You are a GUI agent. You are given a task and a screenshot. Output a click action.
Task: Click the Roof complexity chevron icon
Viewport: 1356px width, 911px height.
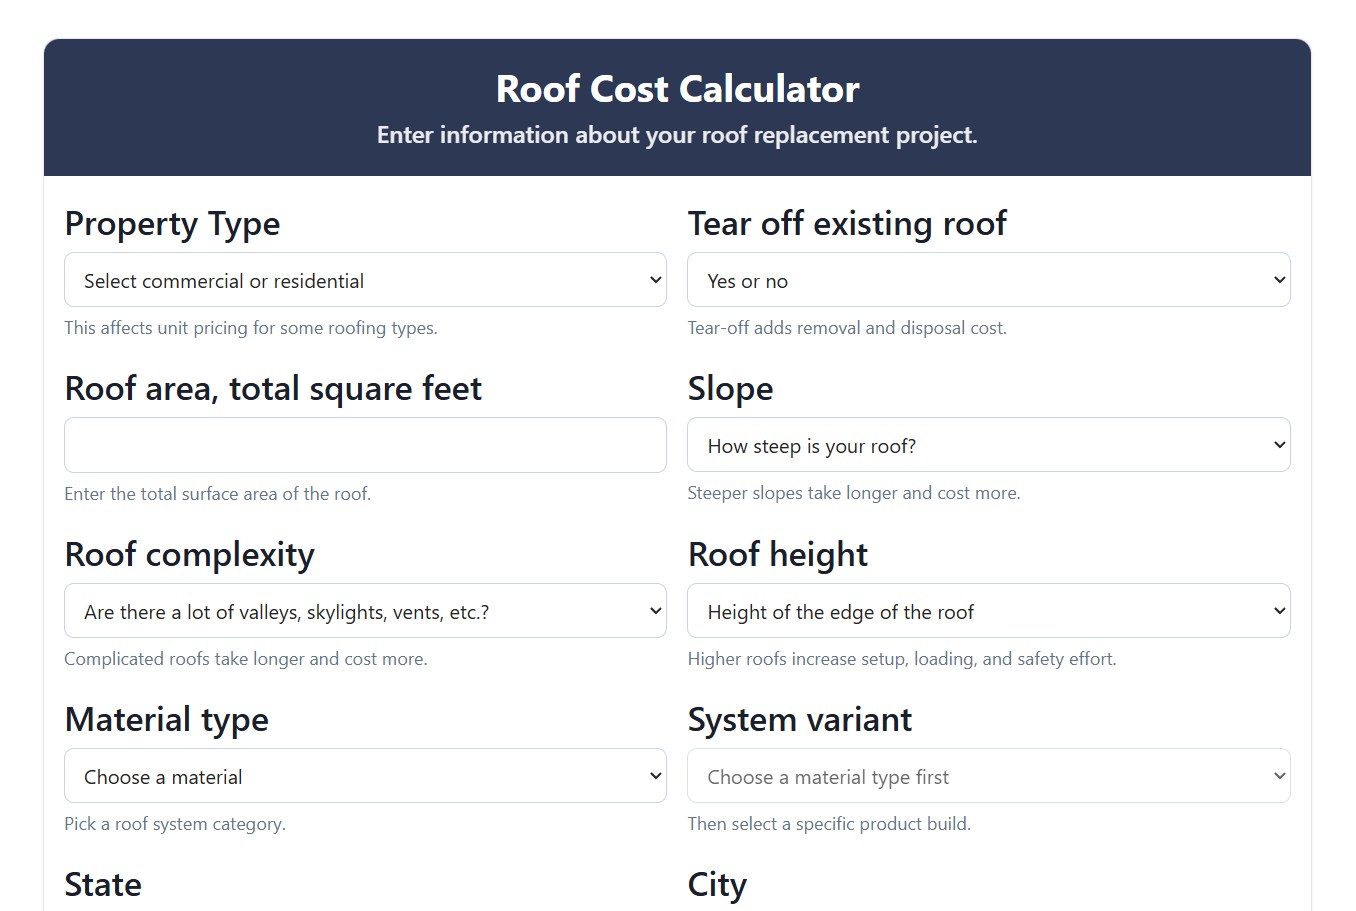point(655,610)
